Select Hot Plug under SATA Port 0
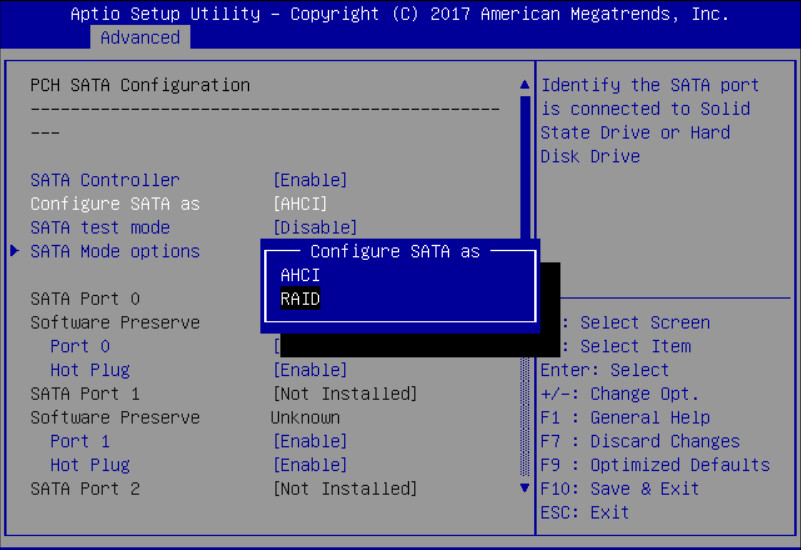Screen dimensions: 801x550 coord(90,370)
